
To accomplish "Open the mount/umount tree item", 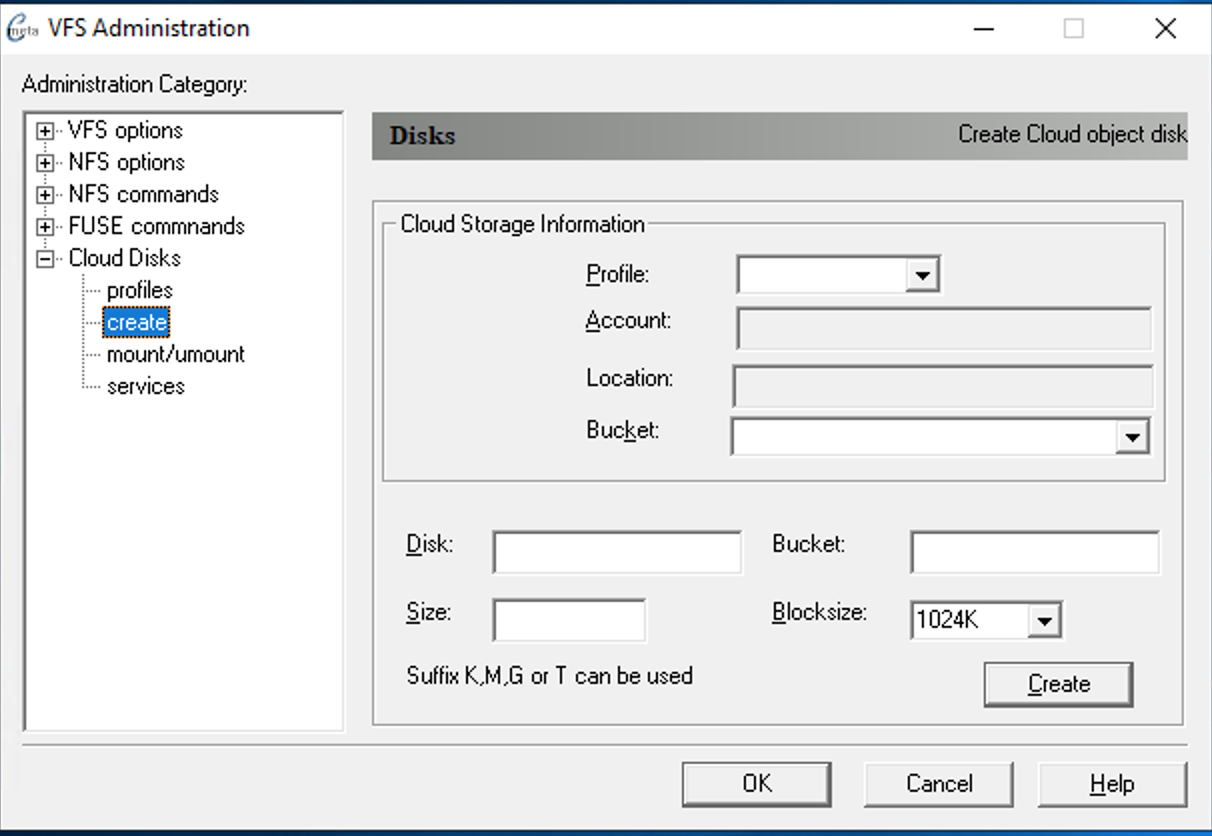I will pos(175,355).
